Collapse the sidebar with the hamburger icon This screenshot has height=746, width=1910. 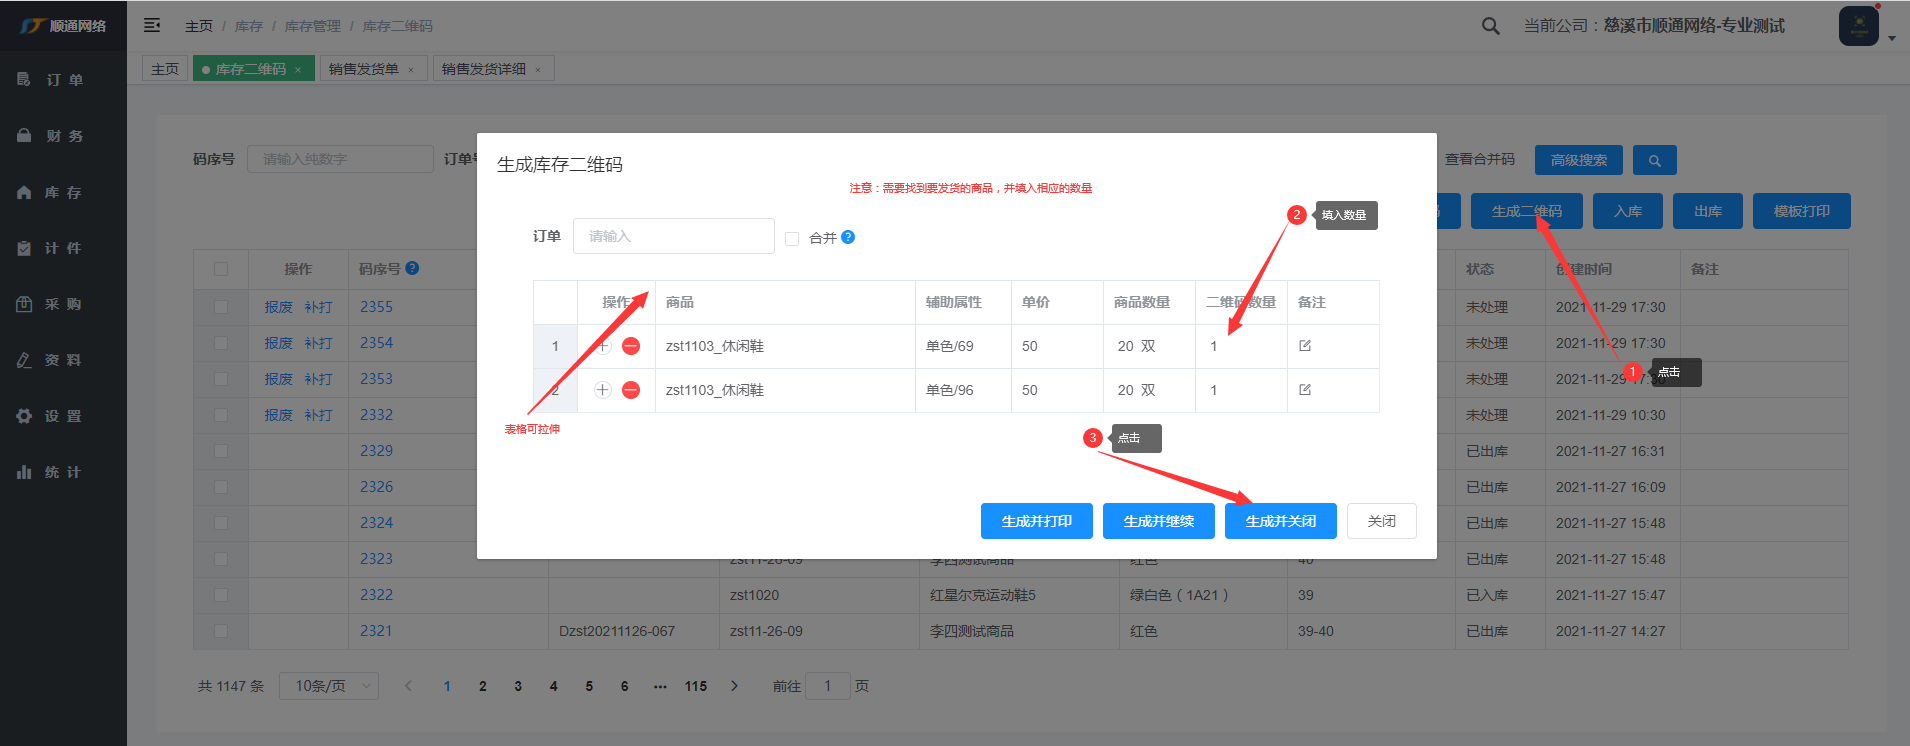152,26
